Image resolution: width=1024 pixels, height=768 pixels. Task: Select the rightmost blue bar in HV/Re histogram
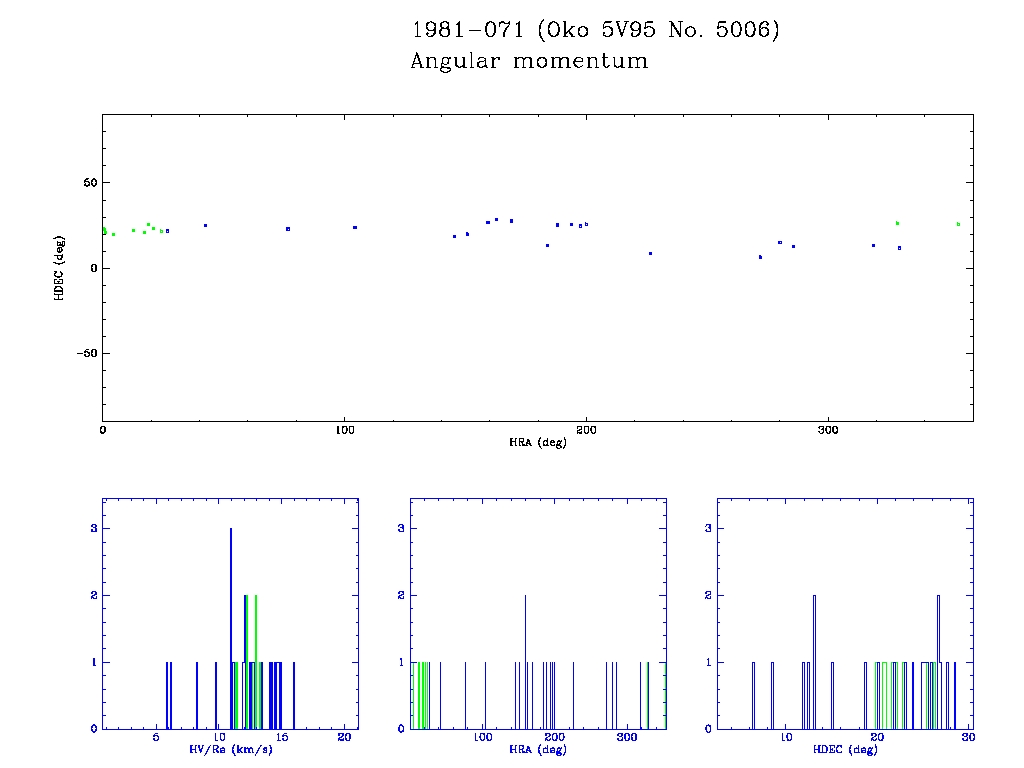click(x=293, y=695)
